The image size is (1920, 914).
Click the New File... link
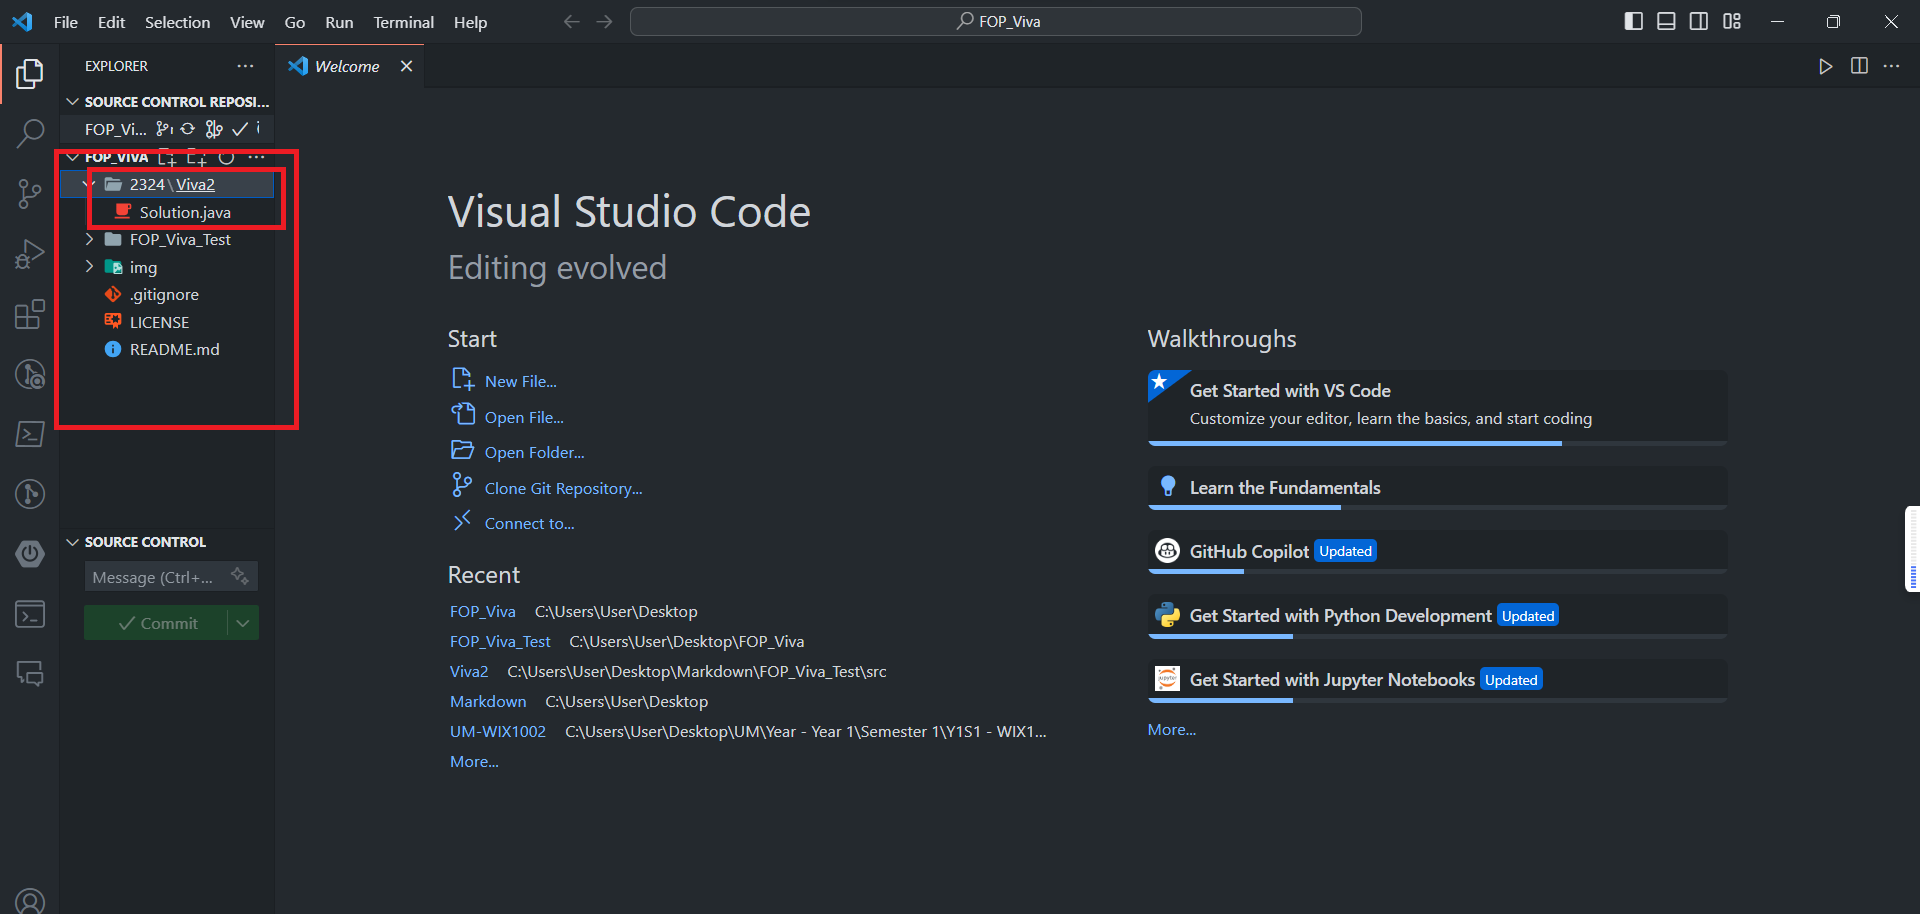point(521,381)
